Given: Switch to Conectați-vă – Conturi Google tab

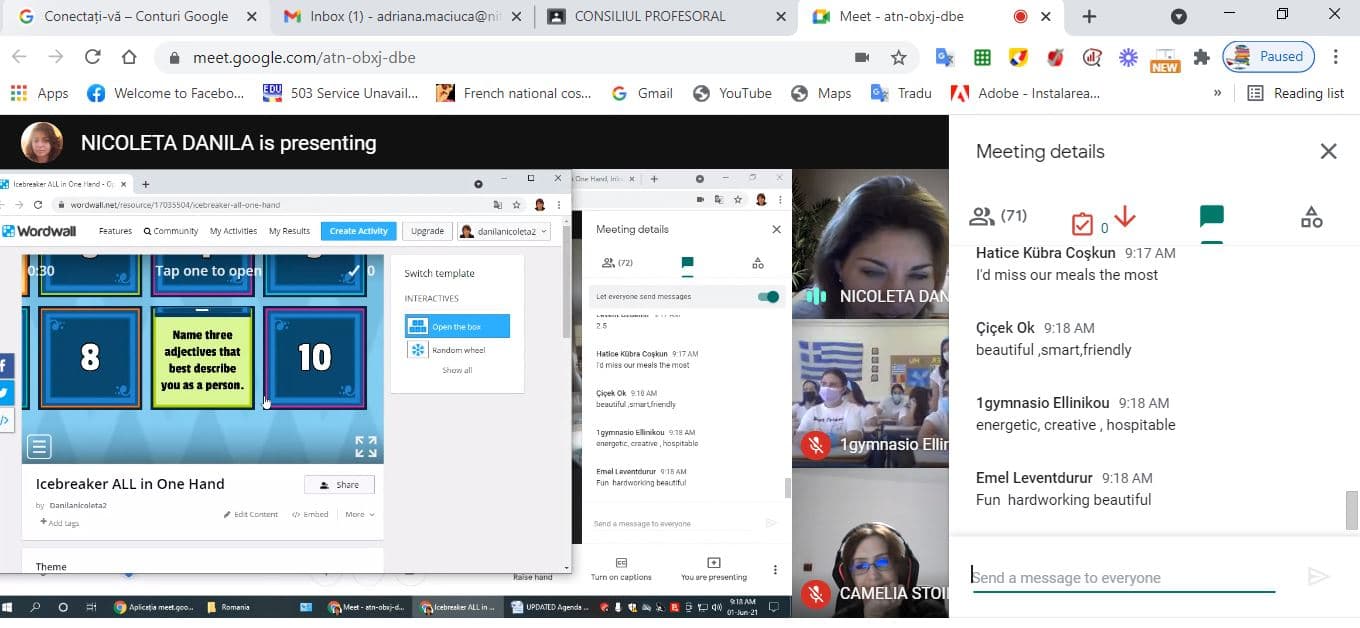Looking at the screenshot, I should (137, 17).
